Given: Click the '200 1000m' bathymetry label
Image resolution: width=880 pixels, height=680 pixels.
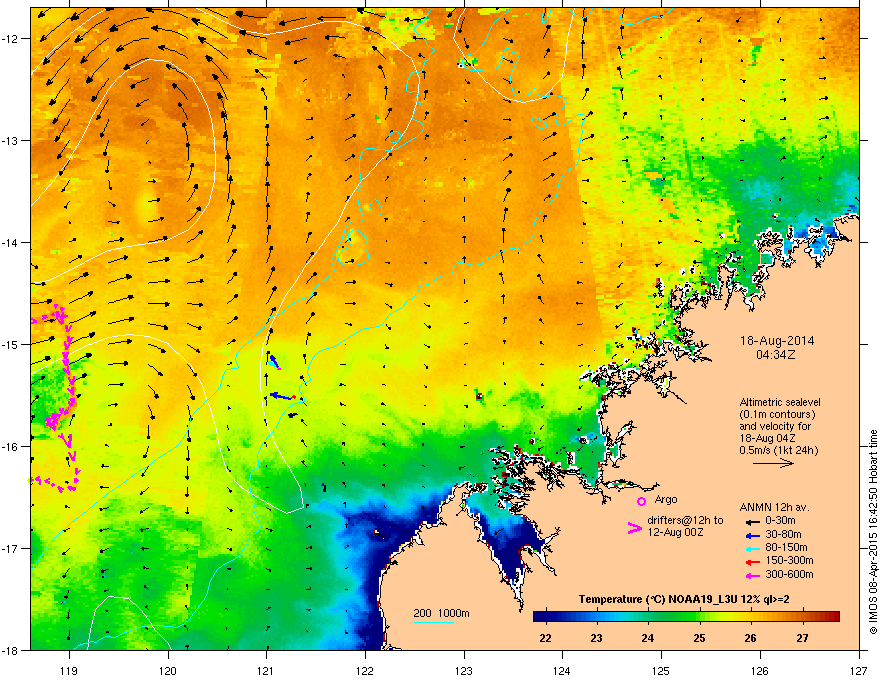Looking at the screenshot, I should point(441,613).
